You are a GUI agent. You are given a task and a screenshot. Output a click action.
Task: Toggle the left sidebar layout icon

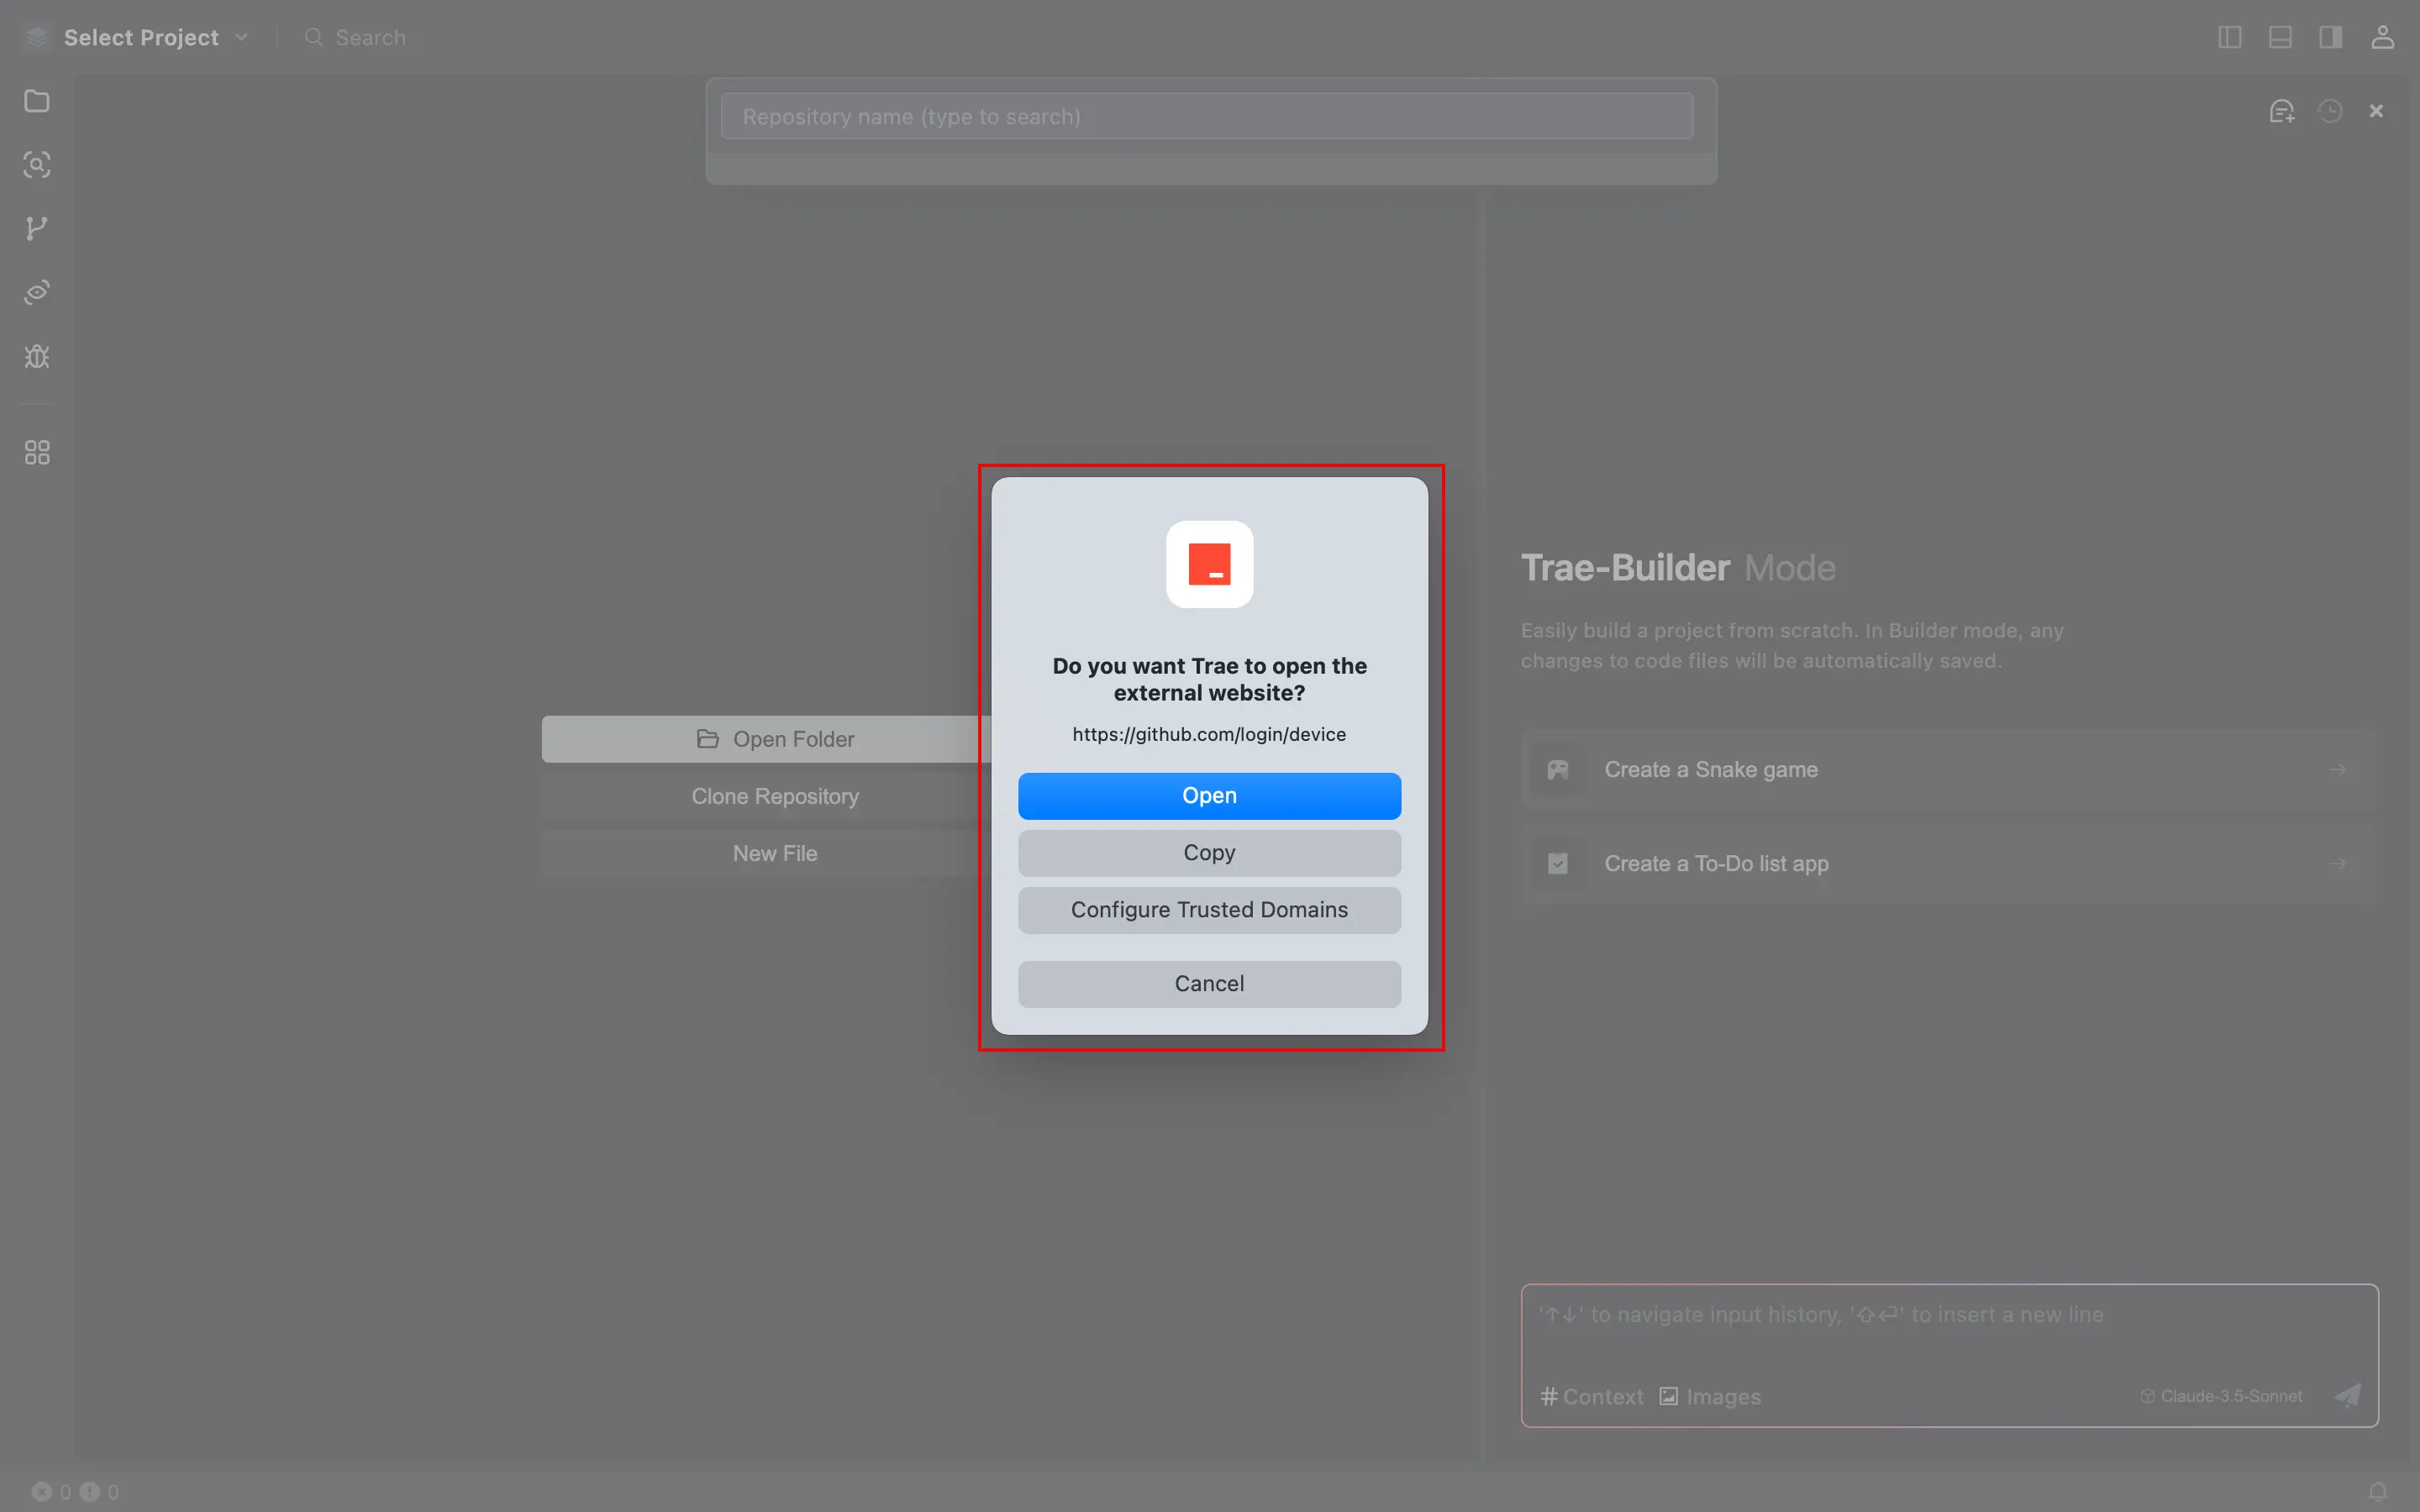[x=2229, y=37]
